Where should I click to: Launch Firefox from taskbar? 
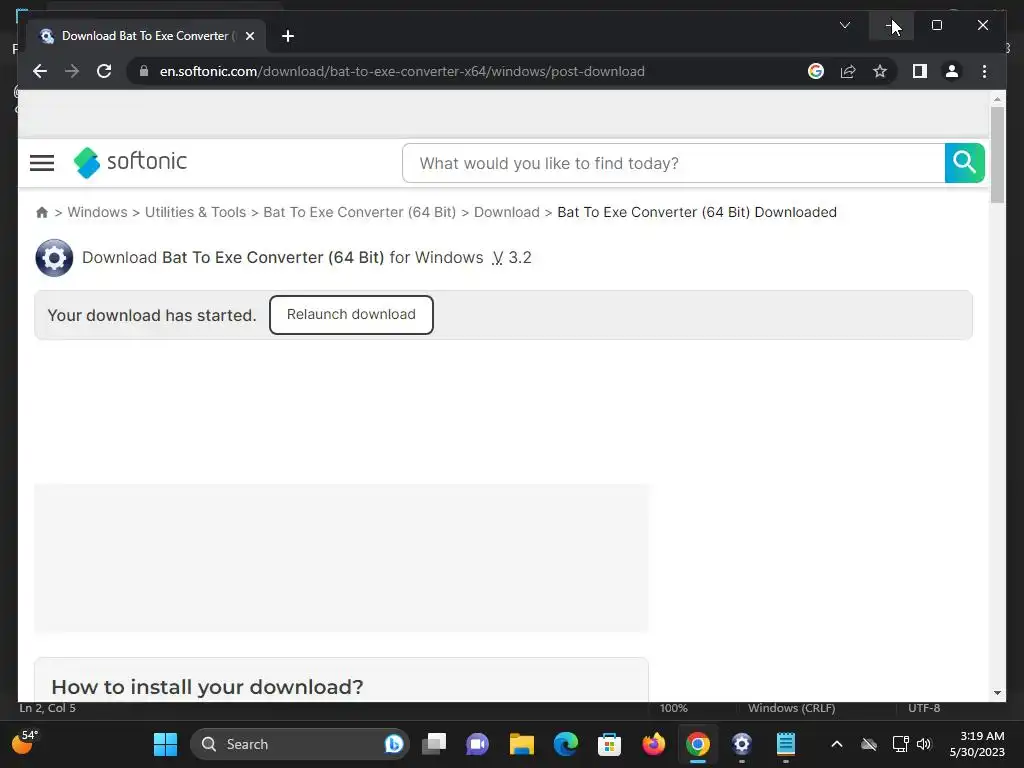pyautogui.click(x=654, y=744)
